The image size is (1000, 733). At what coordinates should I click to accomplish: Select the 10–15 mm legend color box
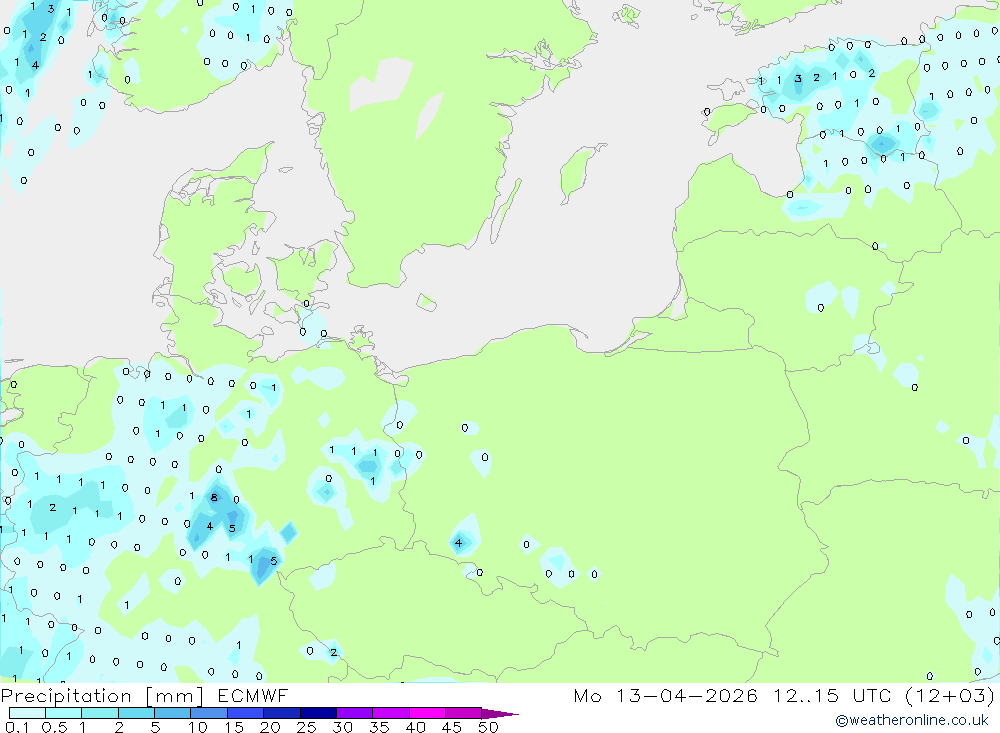(x=209, y=713)
